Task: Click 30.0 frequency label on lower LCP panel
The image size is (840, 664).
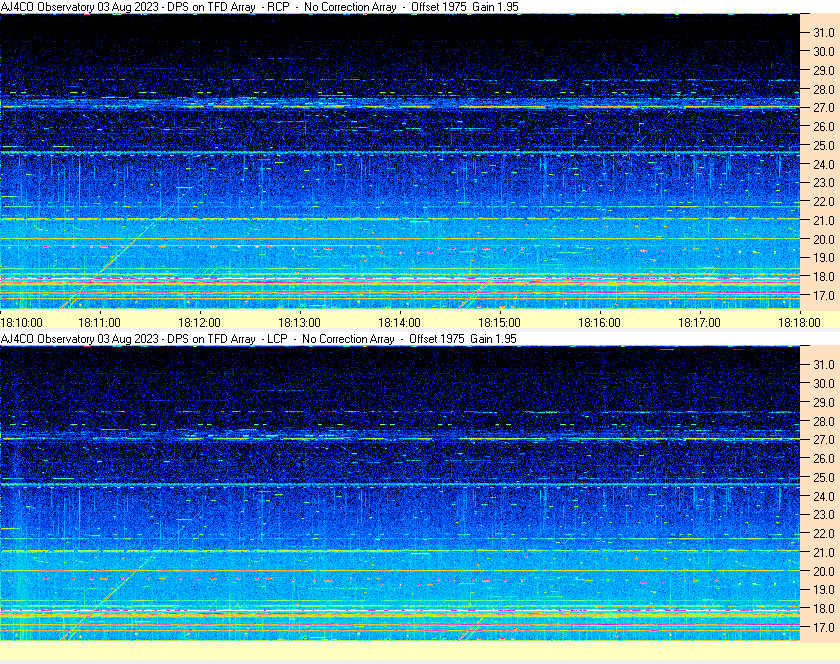Action: pos(824,383)
